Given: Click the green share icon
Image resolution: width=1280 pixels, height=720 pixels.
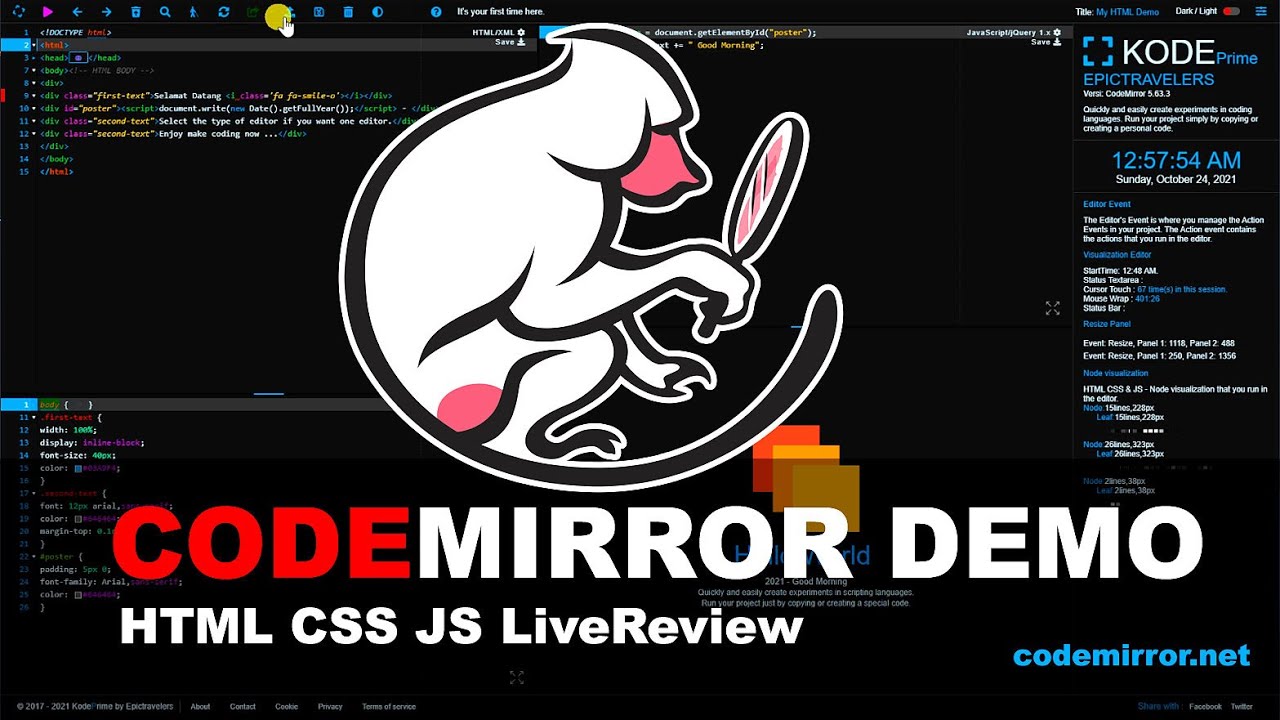Looking at the screenshot, I should pos(252,12).
